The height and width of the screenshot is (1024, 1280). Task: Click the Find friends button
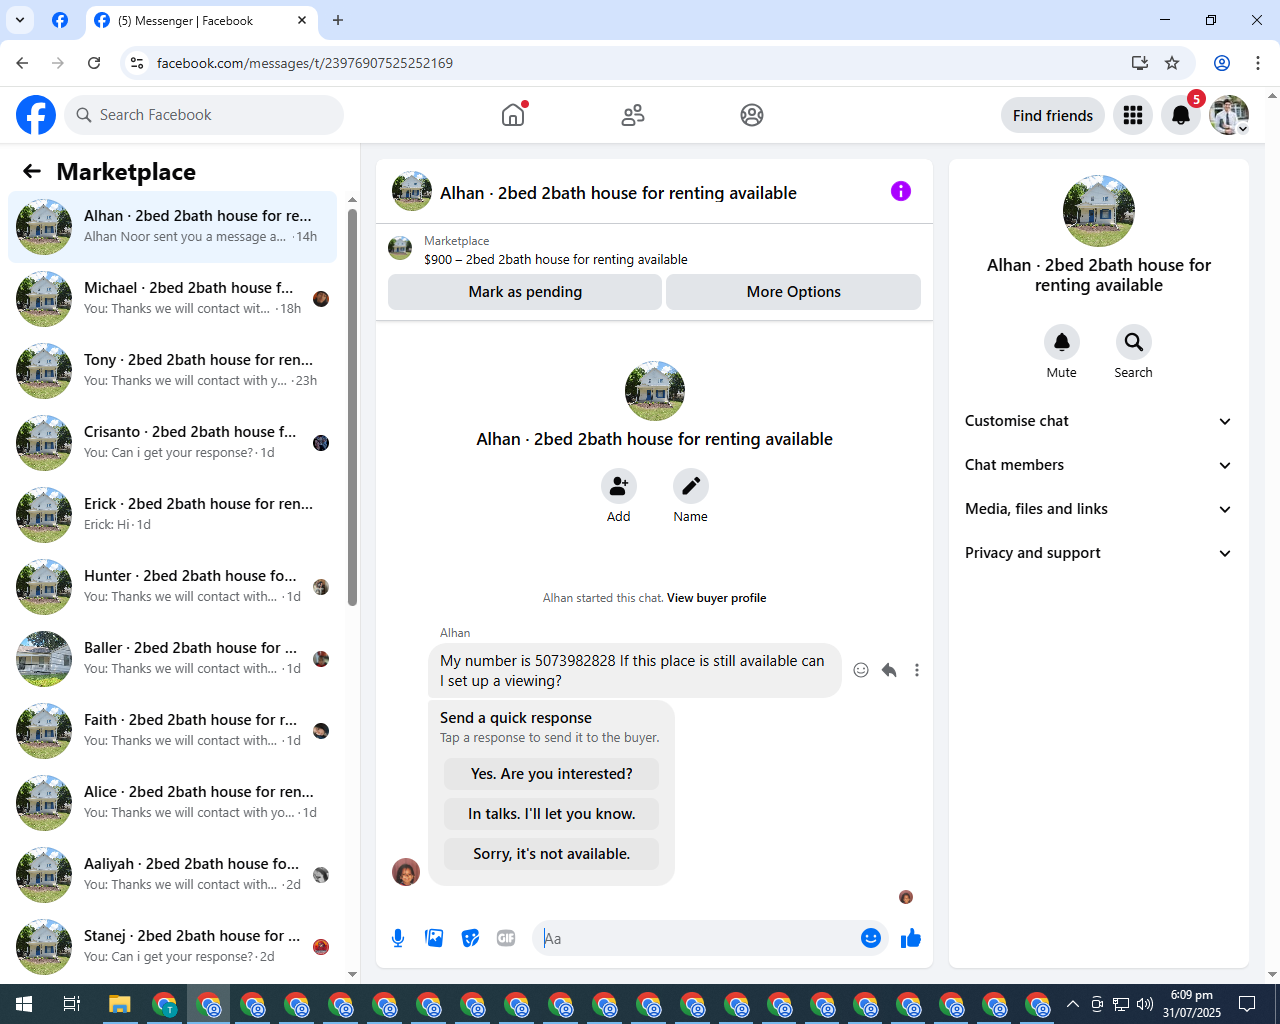click(1053, 115)
